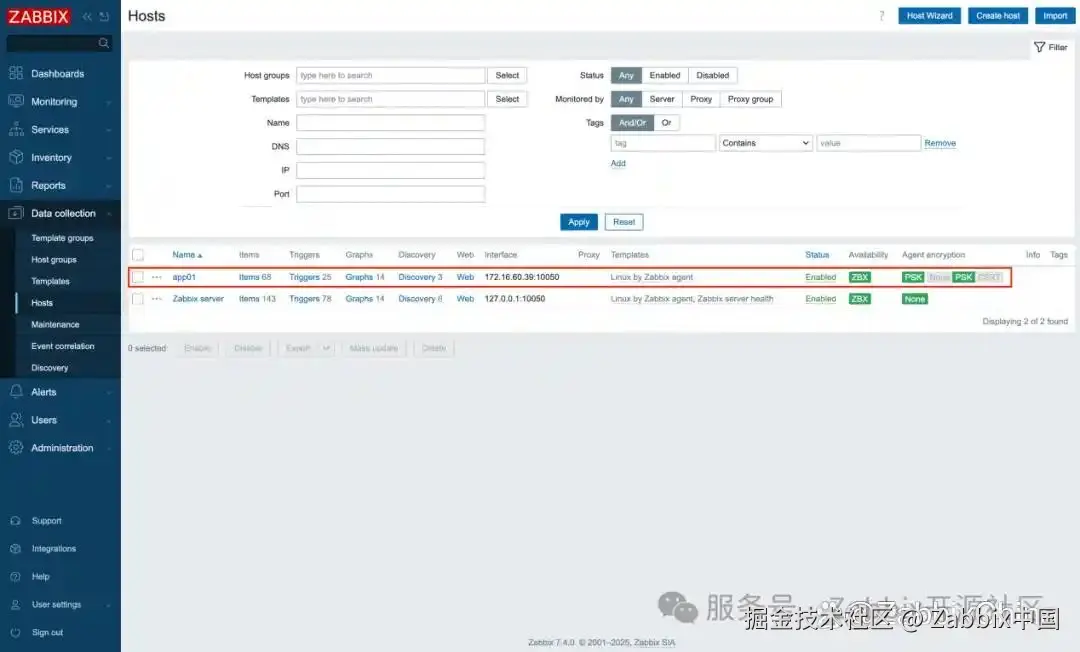Image resolution: width=1080 pixels, height=652 pixels.
Task: Open Maintenance submenu item
Action: (55, 324)
